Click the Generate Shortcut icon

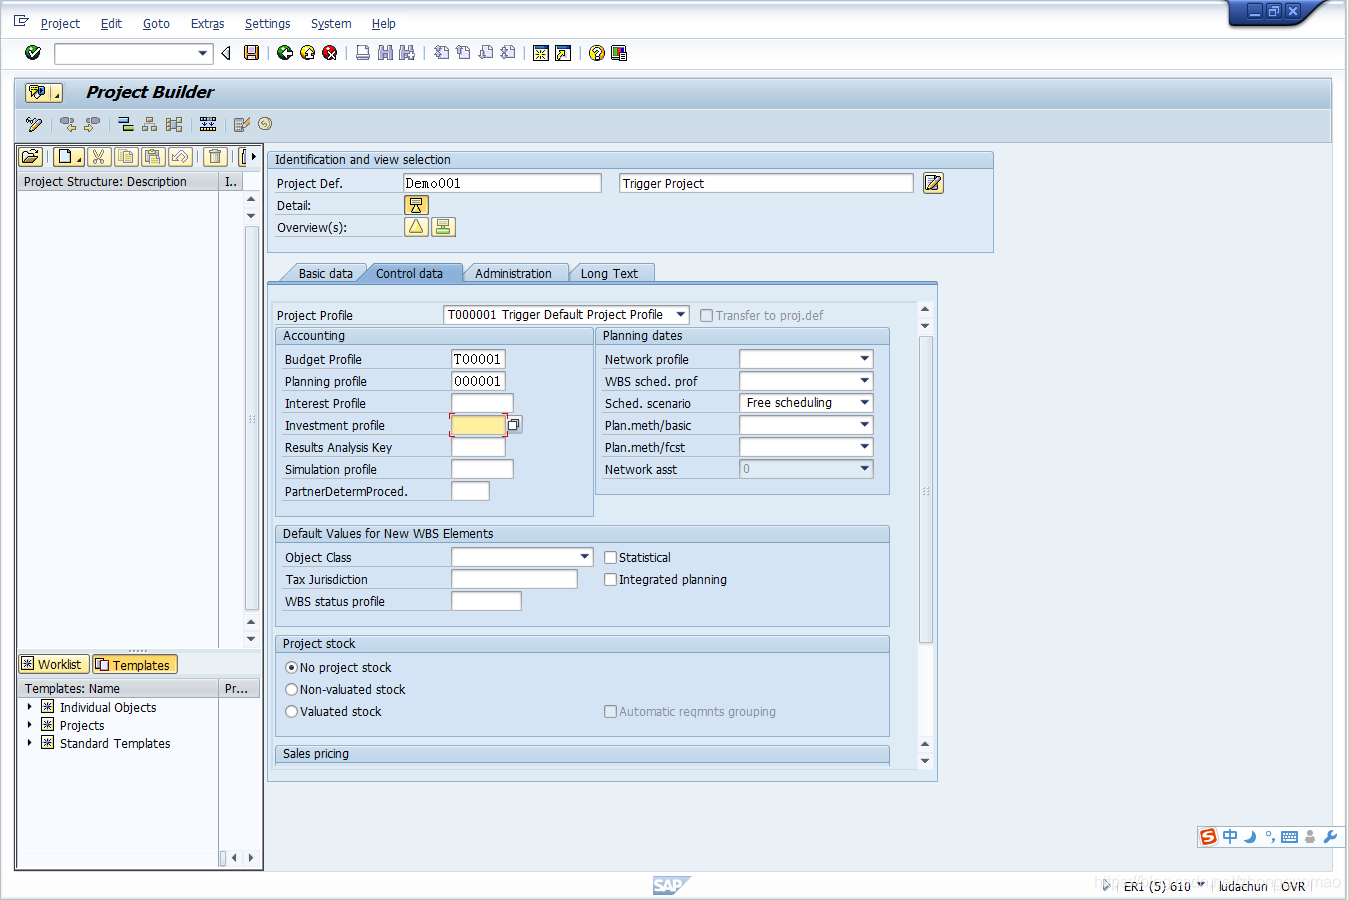(x=563, y=53)
